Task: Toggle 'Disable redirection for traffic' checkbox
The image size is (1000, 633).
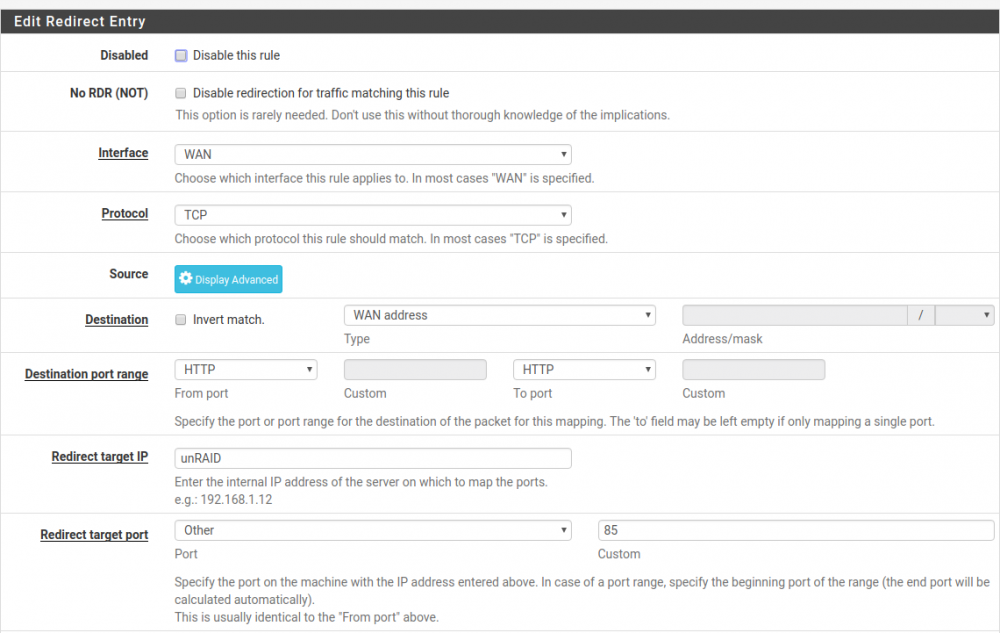Action: (x=181, y=93)
